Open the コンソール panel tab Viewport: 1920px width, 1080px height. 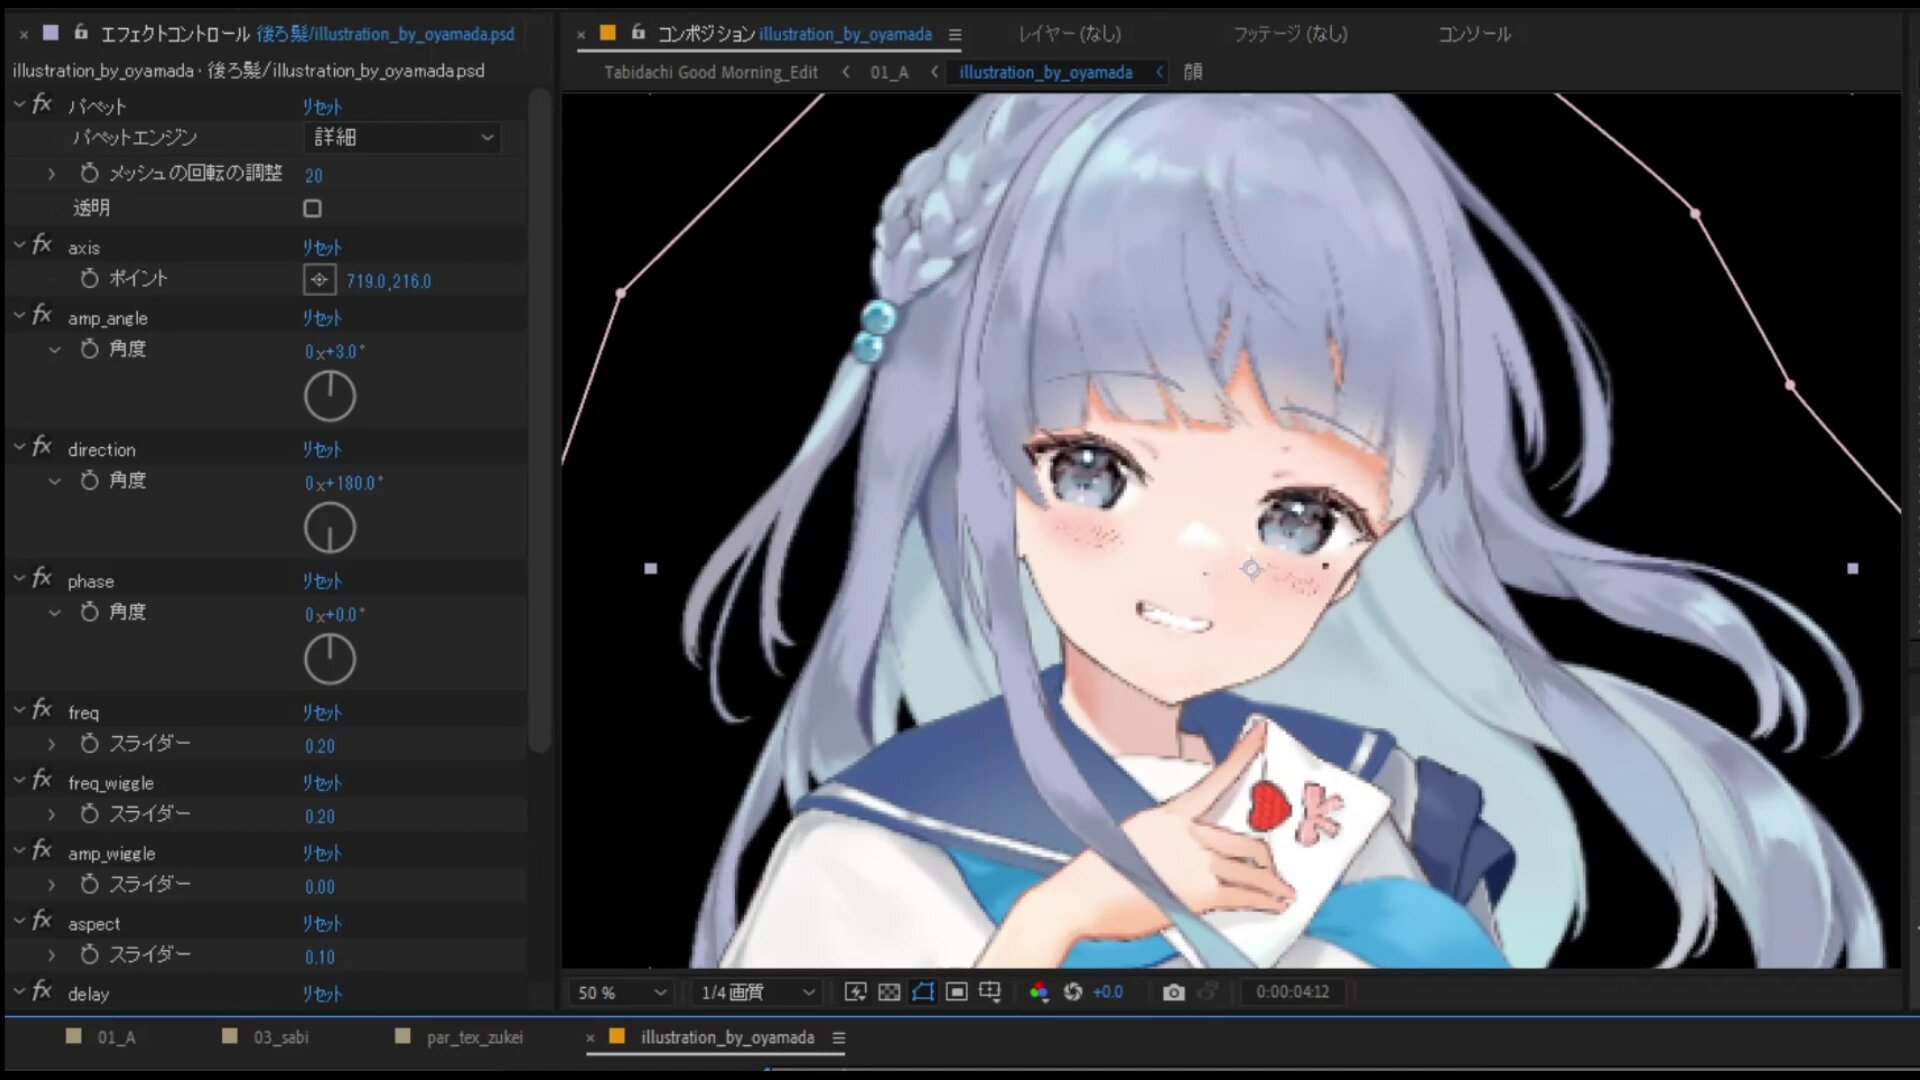point(1474,34)
